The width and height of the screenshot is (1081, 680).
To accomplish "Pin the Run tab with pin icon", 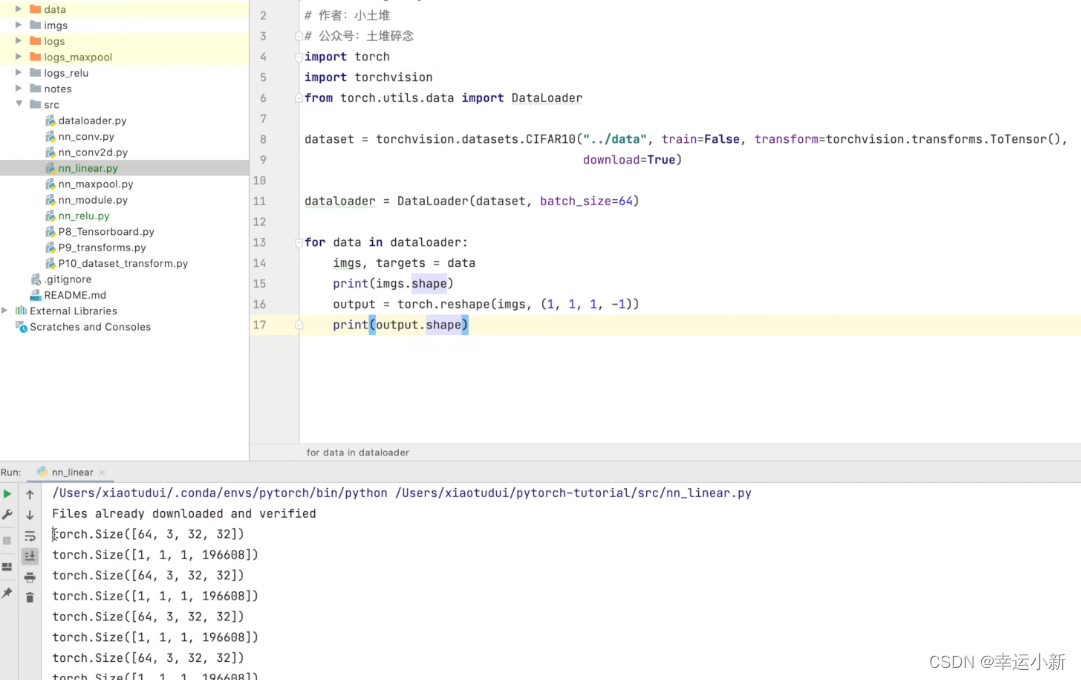I will click(x=7, y=593).
